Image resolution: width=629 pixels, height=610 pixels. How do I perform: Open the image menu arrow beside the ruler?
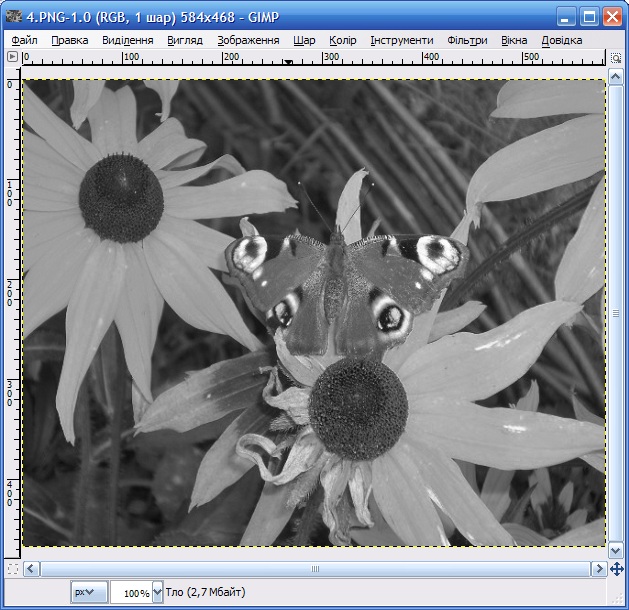(13, 58)
